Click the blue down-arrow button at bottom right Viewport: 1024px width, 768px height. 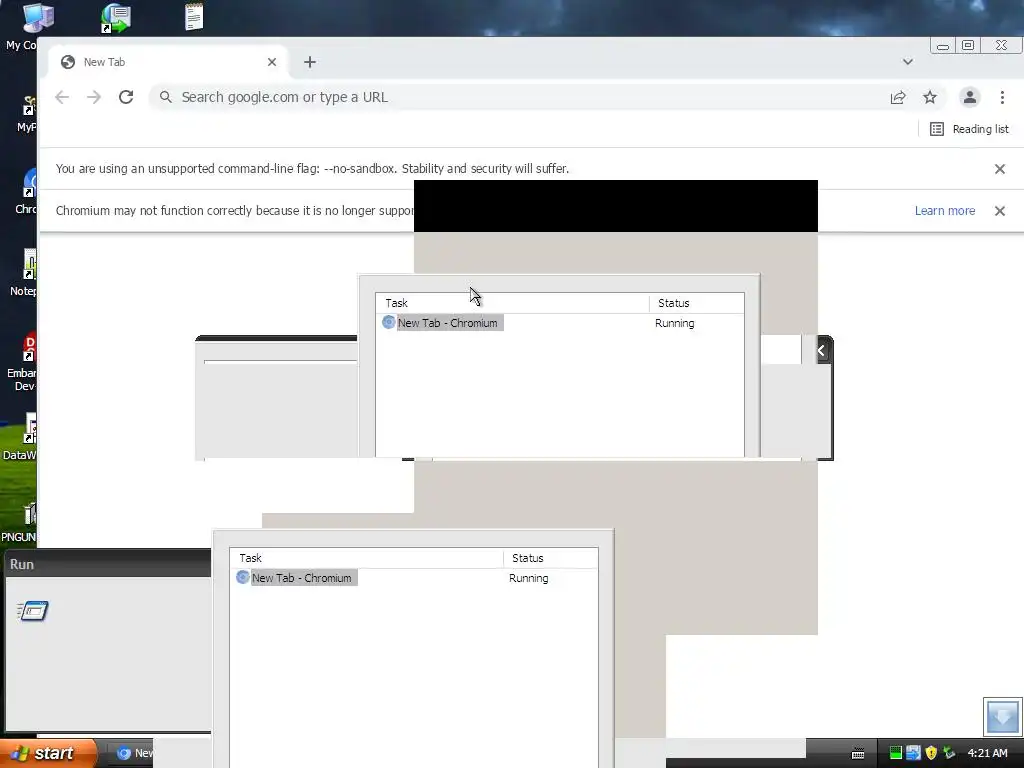(1002, 716)
